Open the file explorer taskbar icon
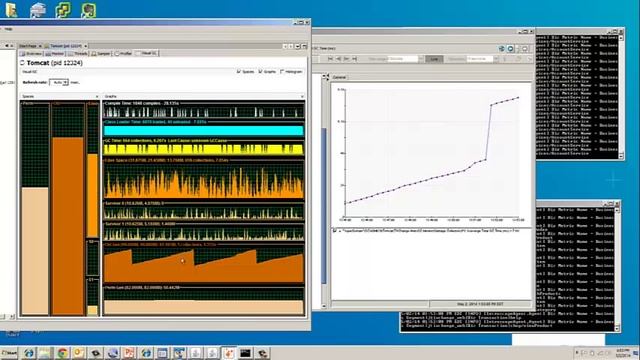The image size is (640, 360). (45, 353)
